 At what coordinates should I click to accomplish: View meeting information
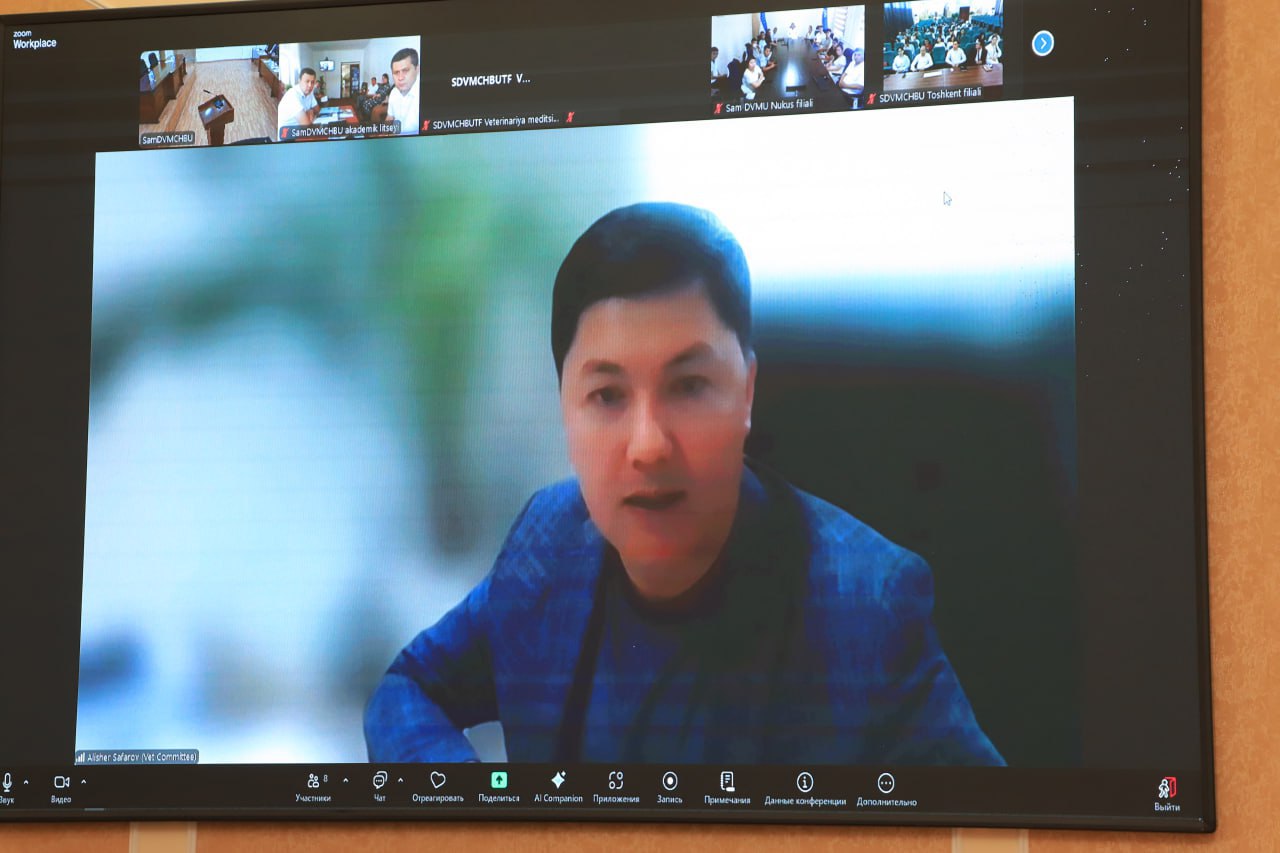[x=805, y=788]
